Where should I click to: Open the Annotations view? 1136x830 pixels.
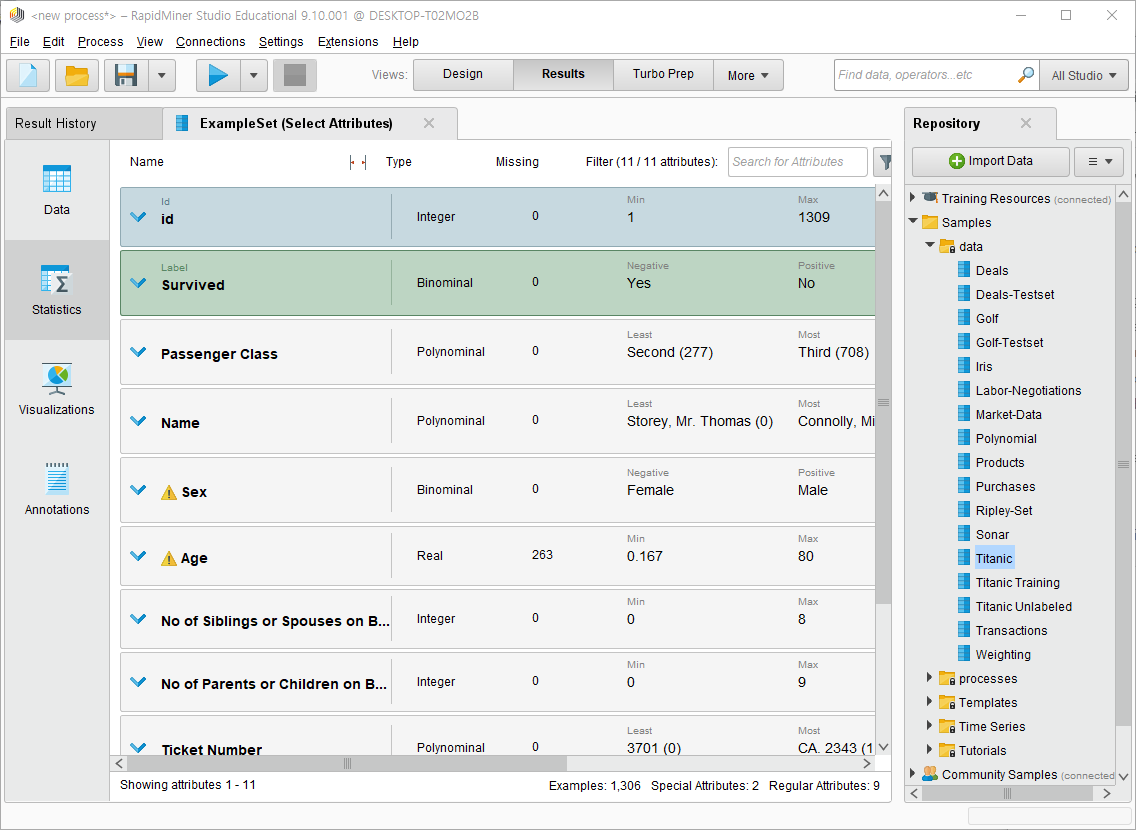(x=57, y=490)
